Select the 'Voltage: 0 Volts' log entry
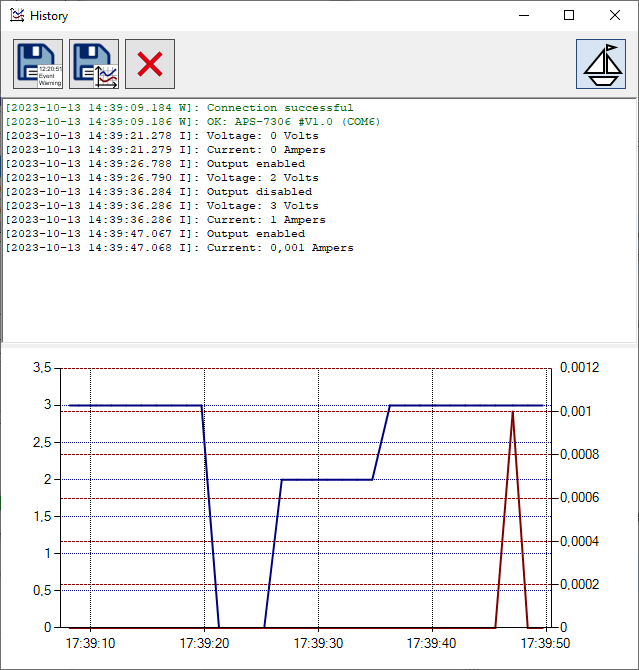The width and height of the screenshot is (639, 670). [x=162, y=136]
